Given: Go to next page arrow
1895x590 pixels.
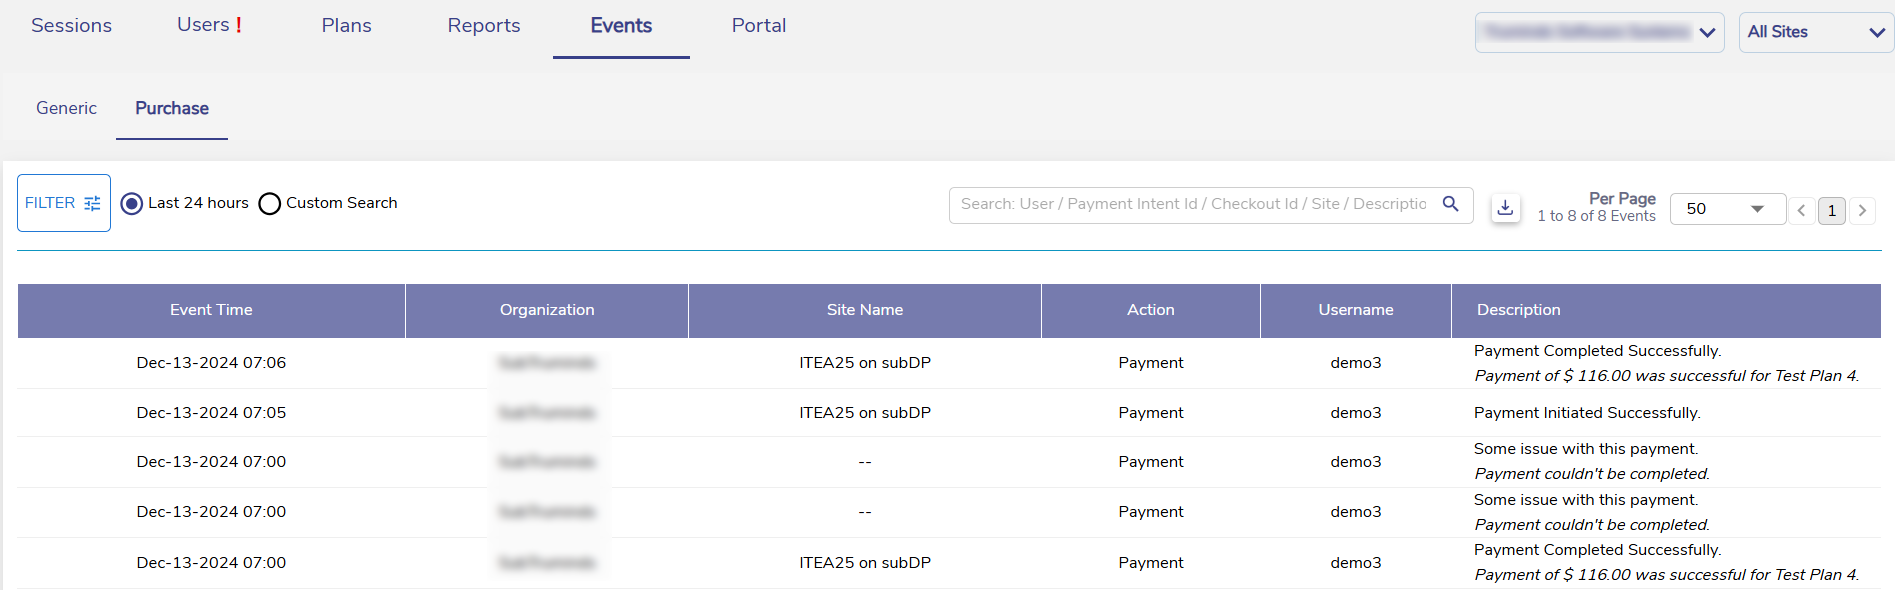Looking at the screenshot, I should [x=1862, y=210].
